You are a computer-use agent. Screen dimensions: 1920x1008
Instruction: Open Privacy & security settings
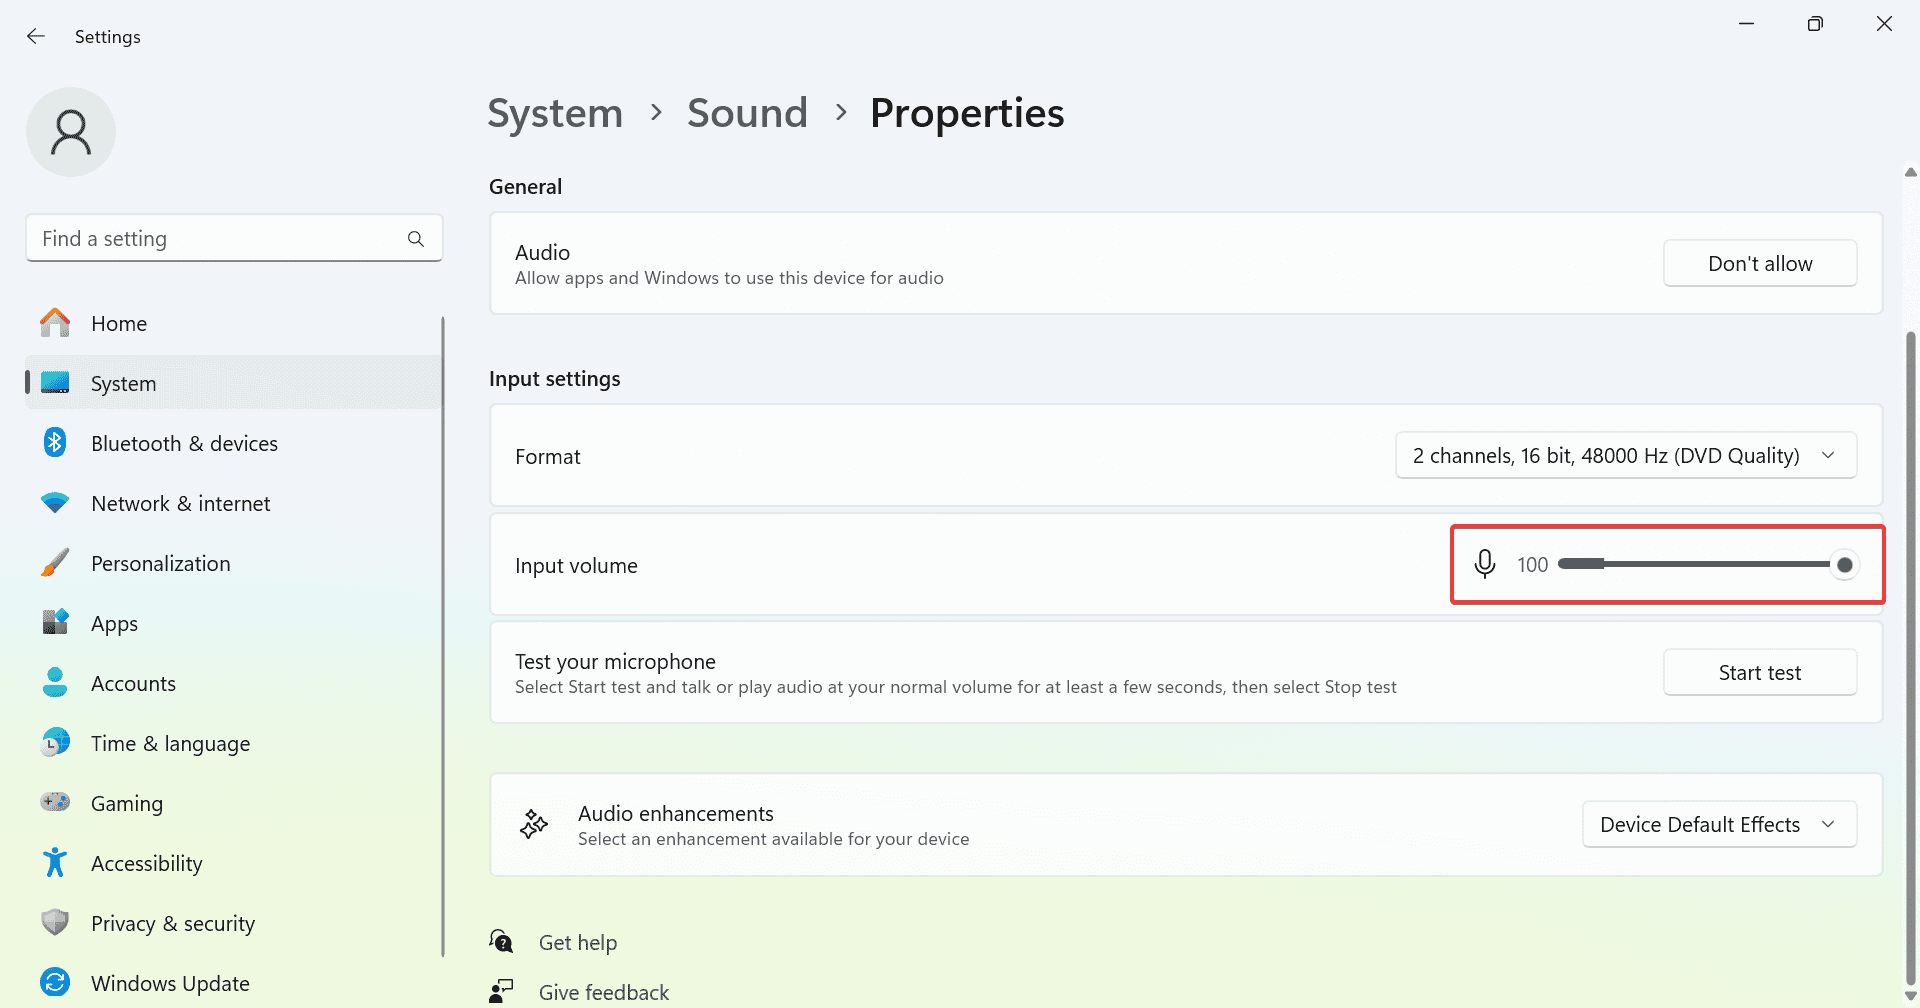pos(233,923)
